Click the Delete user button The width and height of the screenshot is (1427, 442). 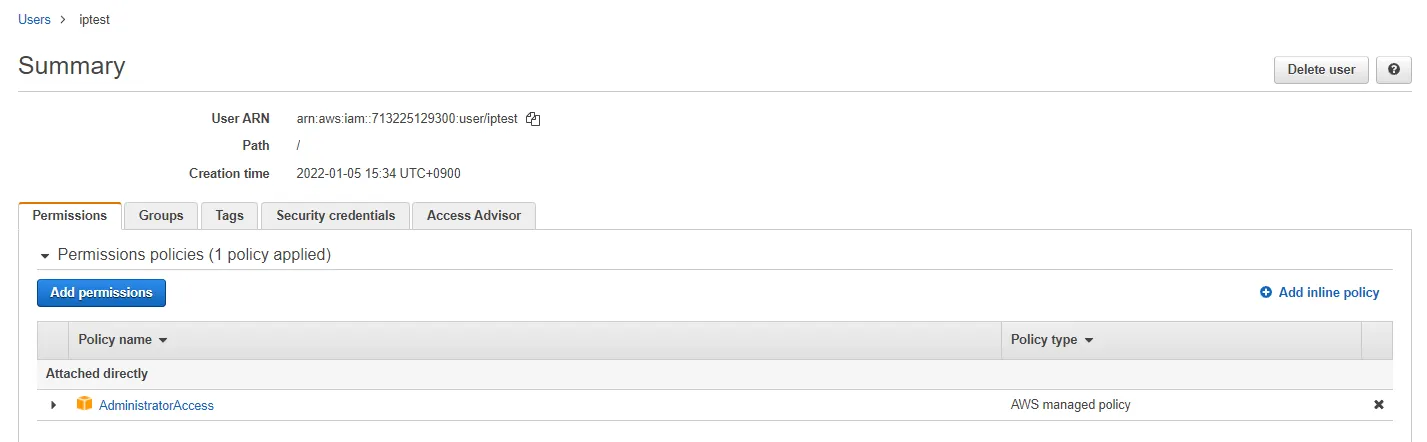1321,70
